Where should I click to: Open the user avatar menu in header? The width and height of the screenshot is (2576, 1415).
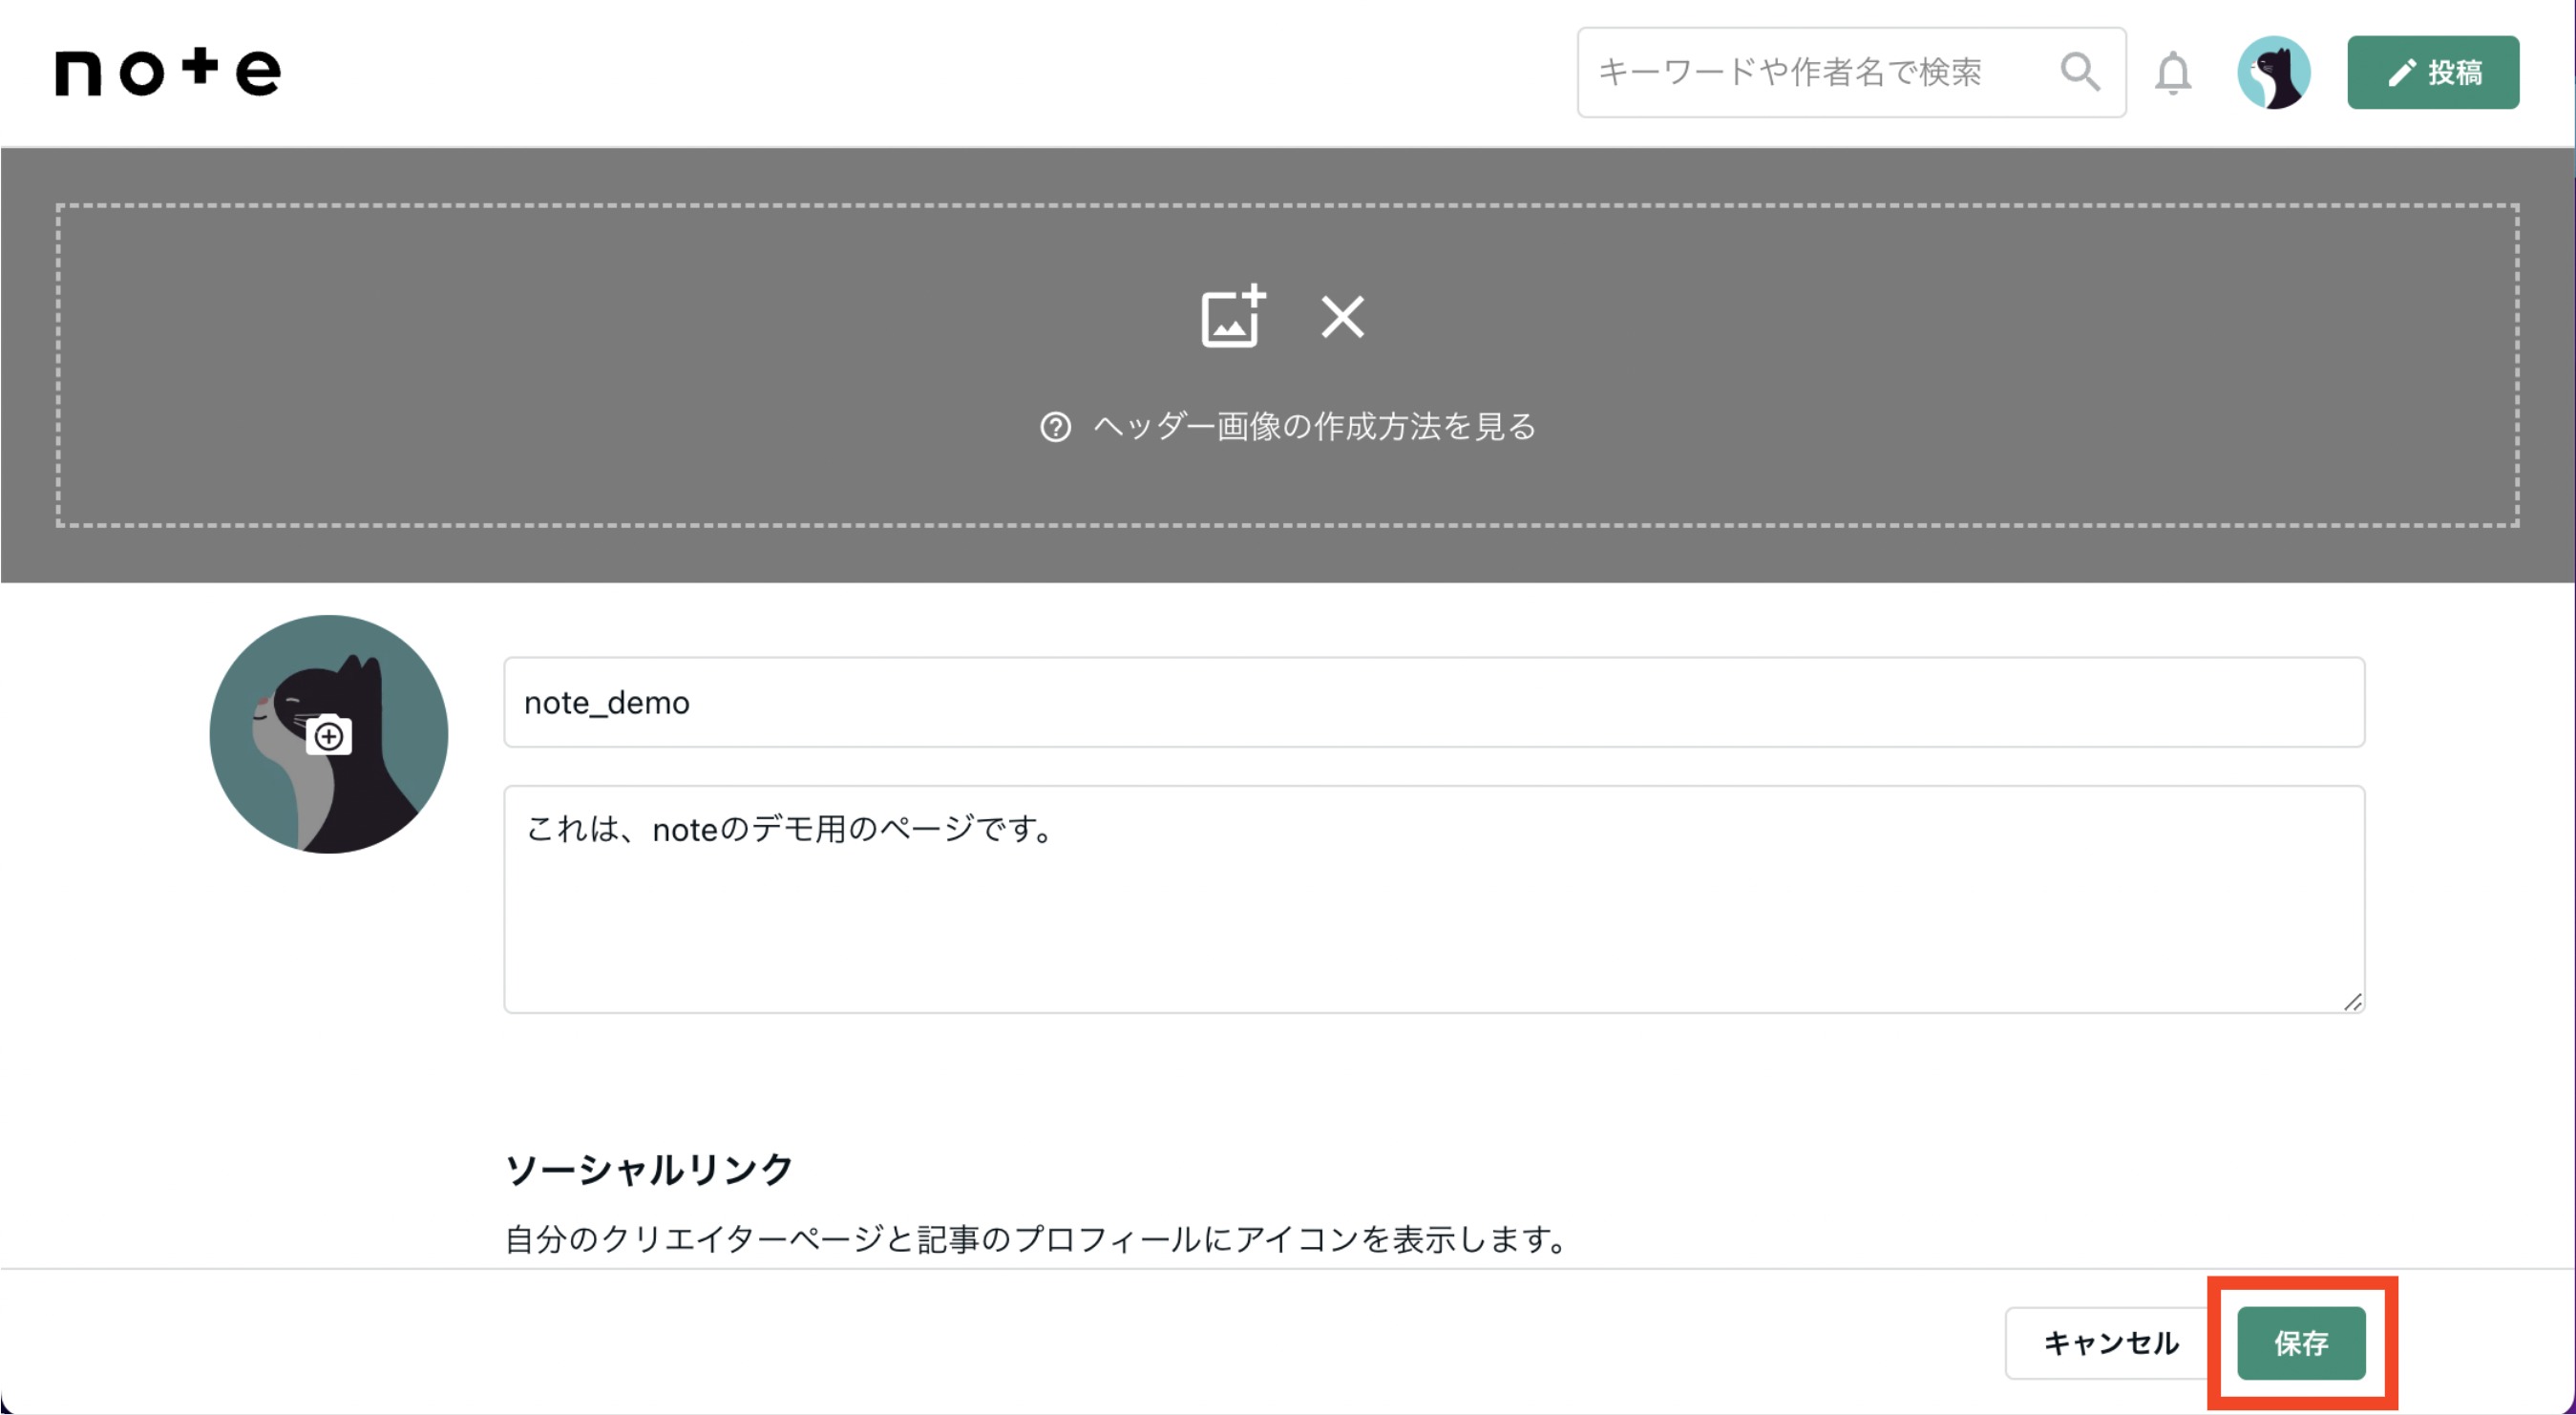click(x=2274, y=72)
